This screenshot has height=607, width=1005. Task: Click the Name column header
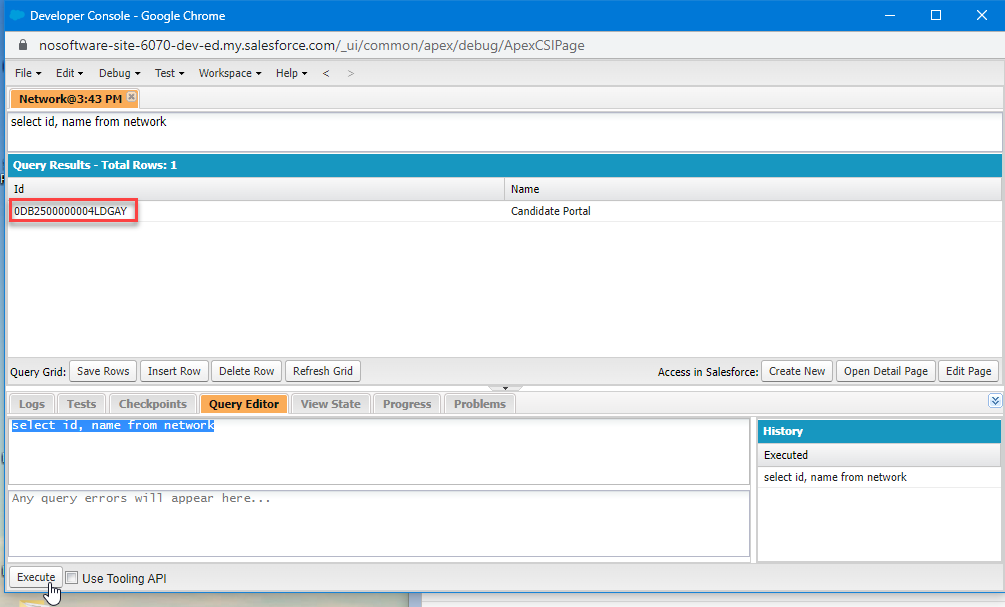click(752, 189)
